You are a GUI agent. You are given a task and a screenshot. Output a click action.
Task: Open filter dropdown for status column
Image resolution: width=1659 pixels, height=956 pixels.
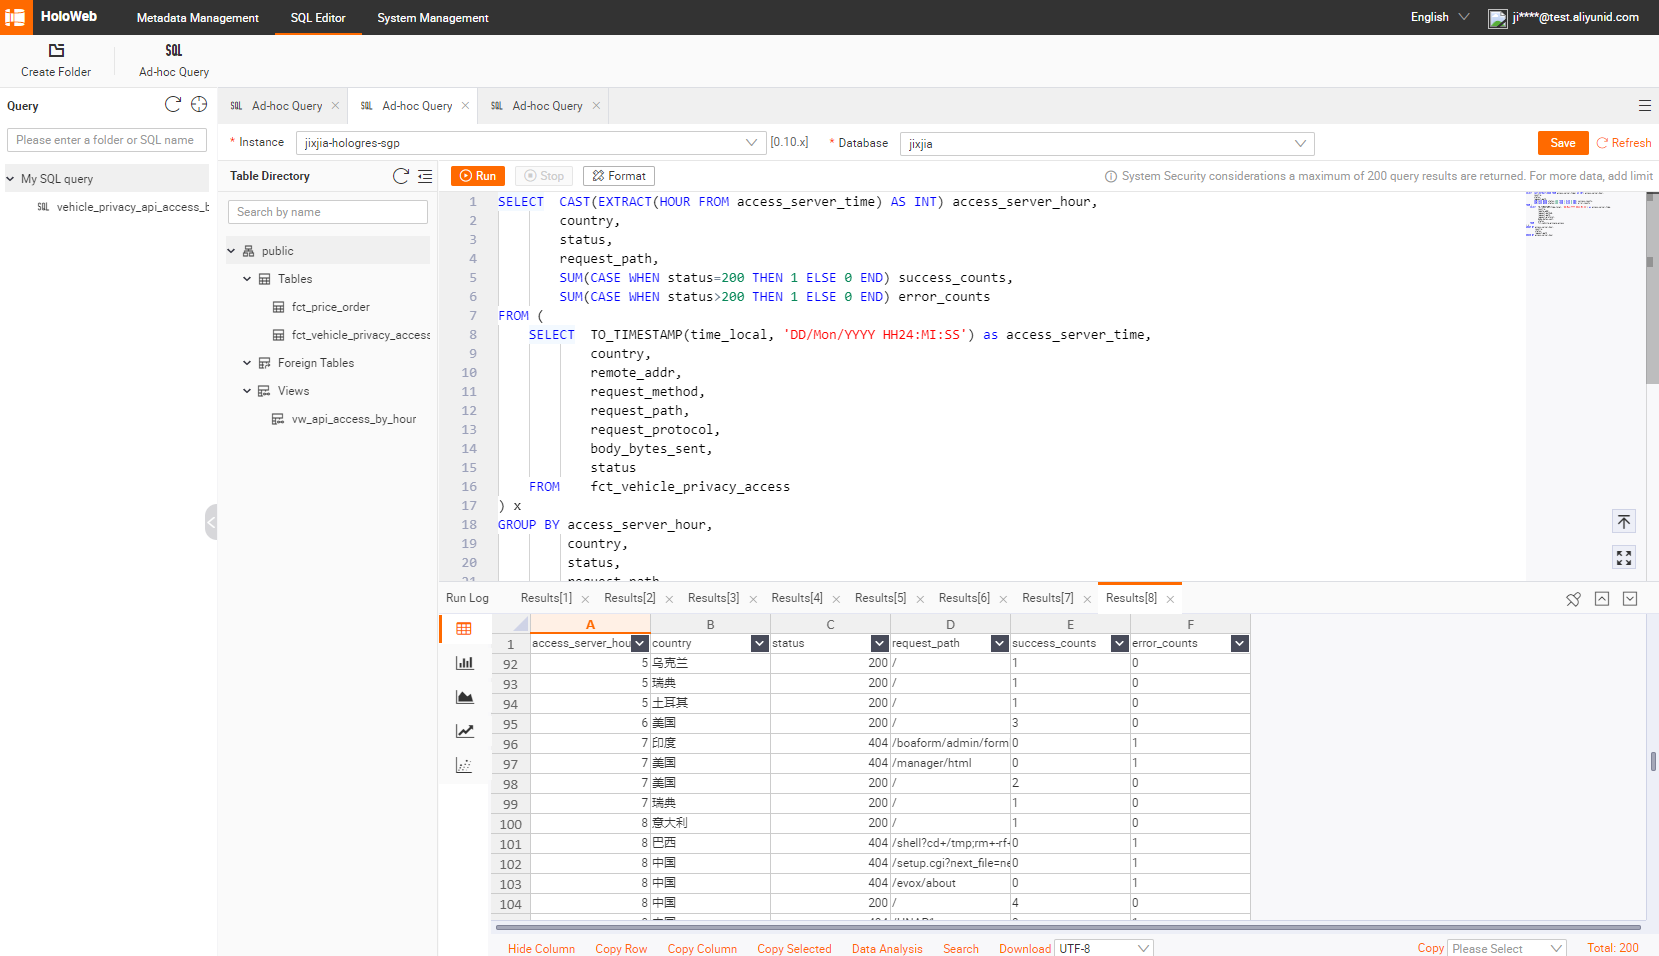879,643
